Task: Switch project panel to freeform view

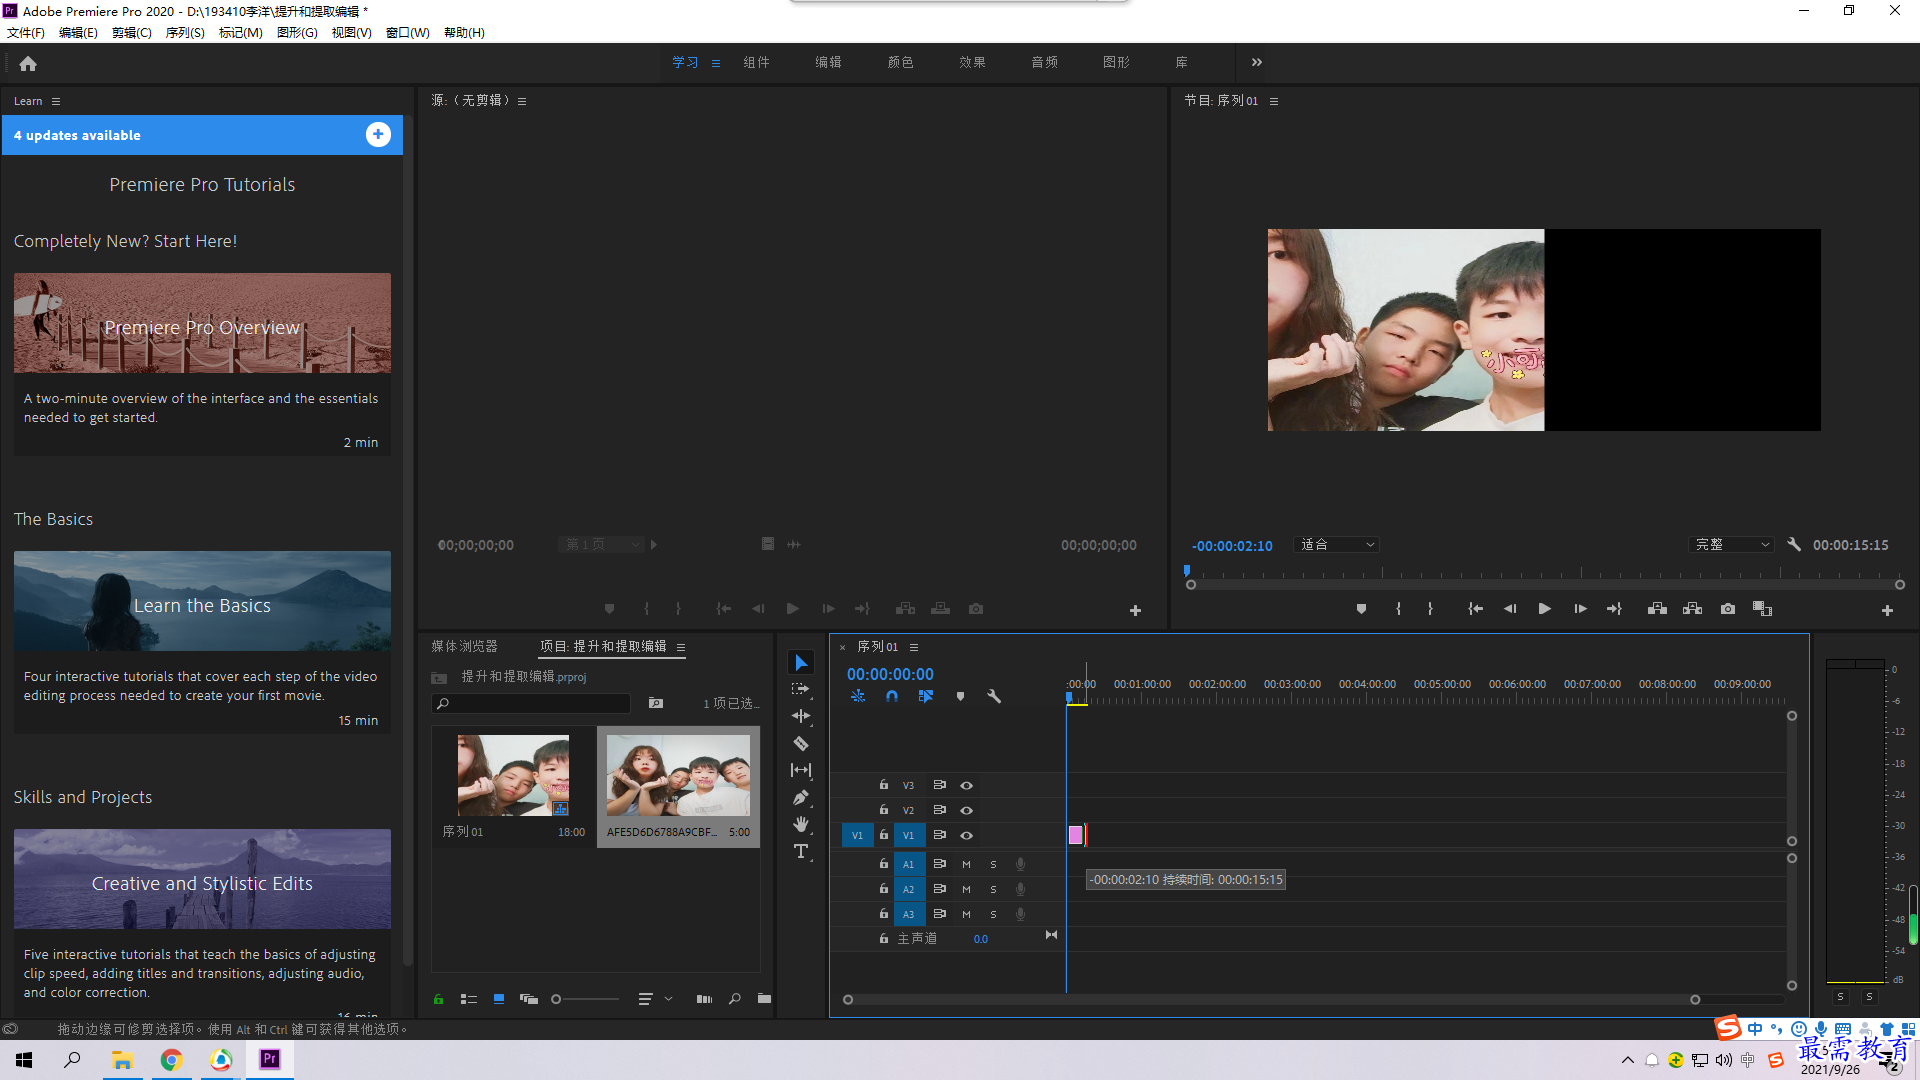Action: [529, 999]
